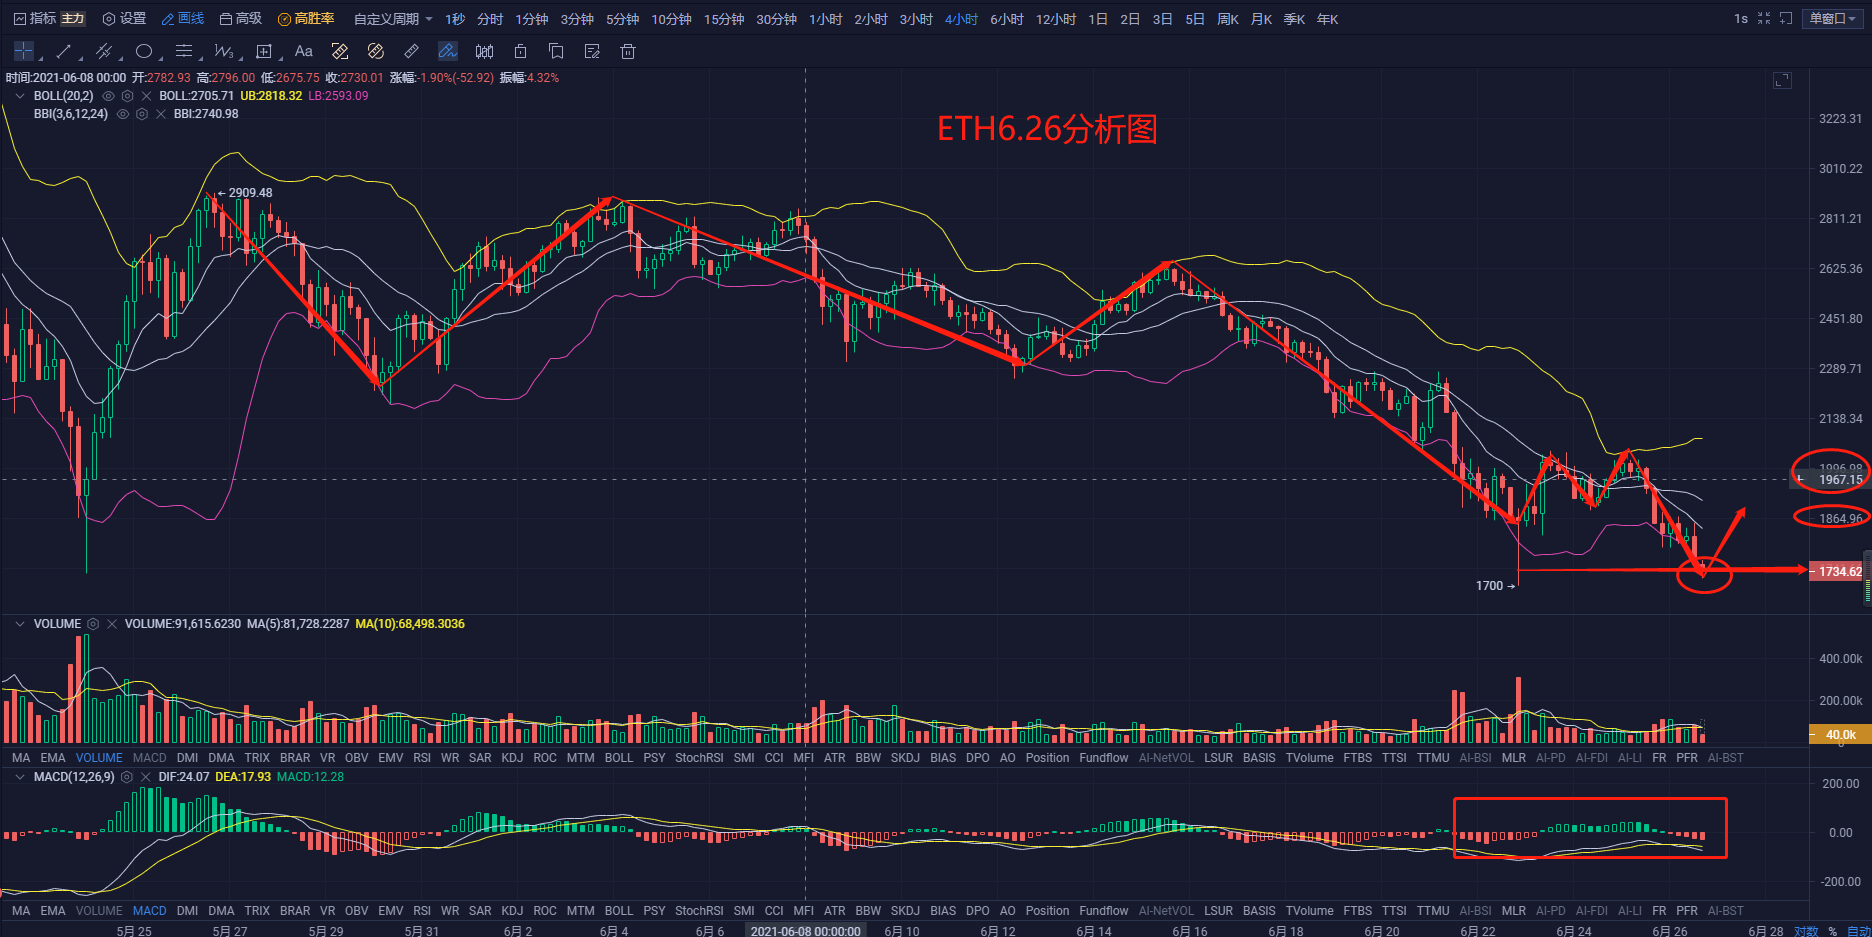Viewport: 1872px width, 937px height.
Task: Pick the ellipse shape tool
Action: pos(144,51)
